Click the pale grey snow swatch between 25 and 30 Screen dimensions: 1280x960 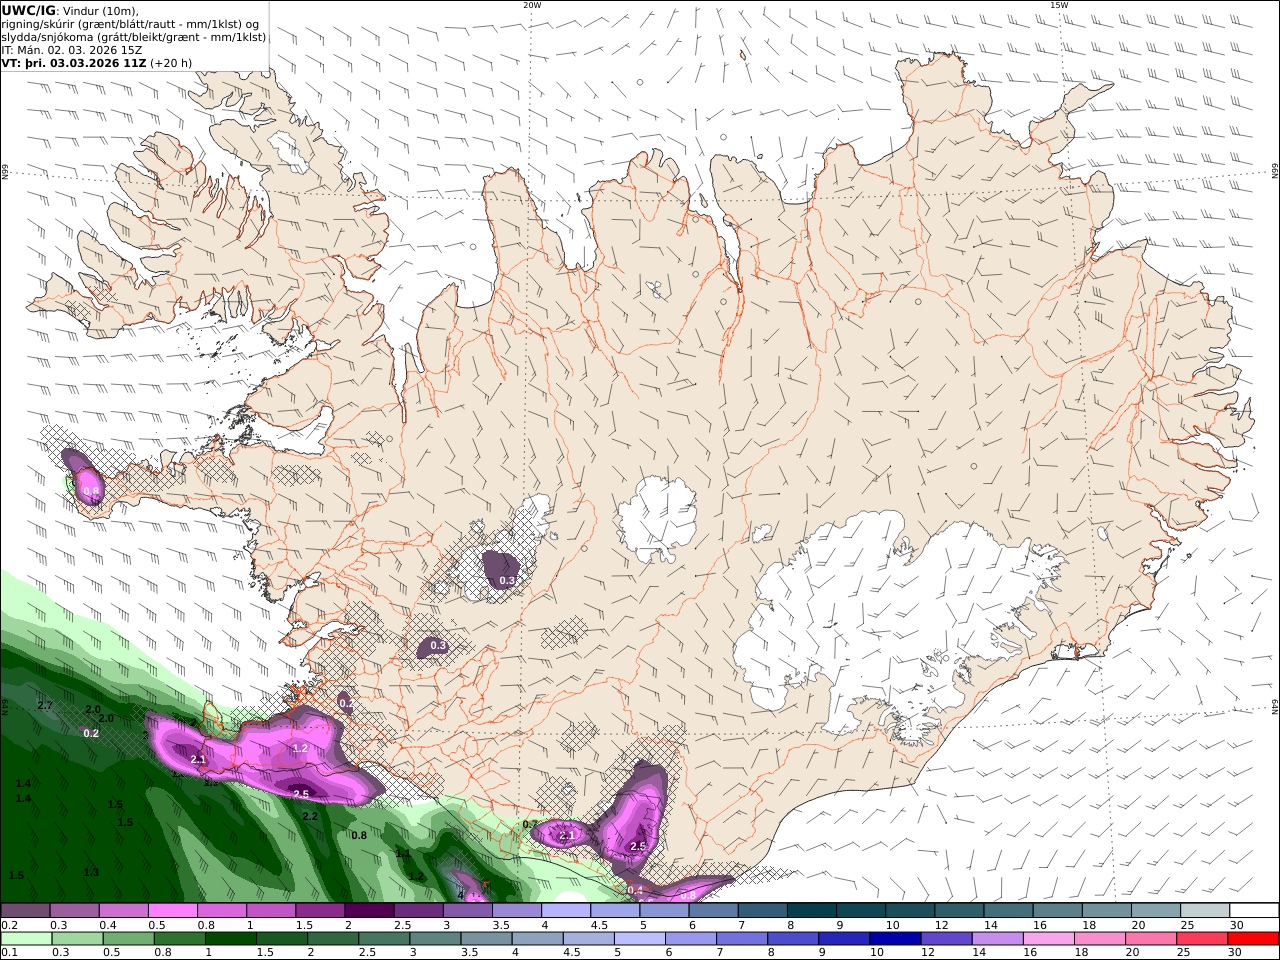1204,911
